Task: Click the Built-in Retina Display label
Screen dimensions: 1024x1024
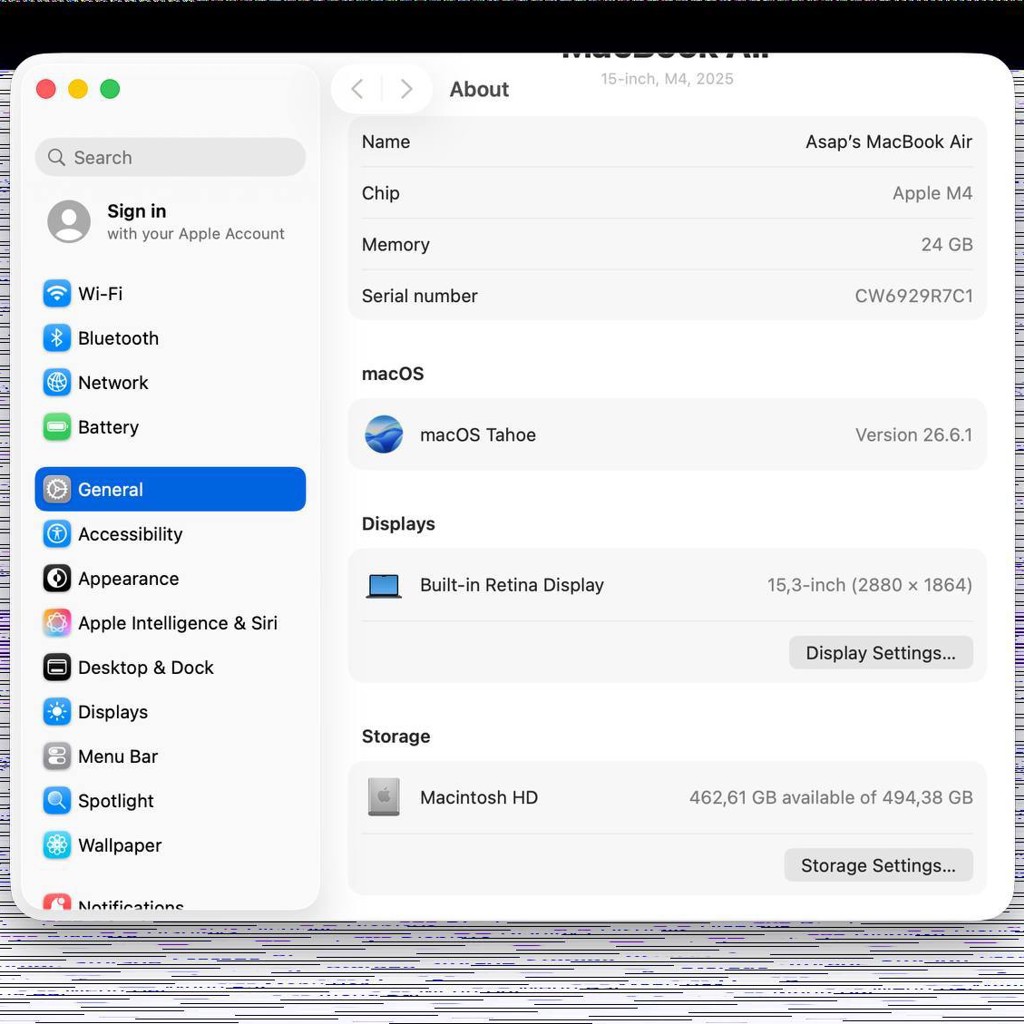Action: (511, 584)
